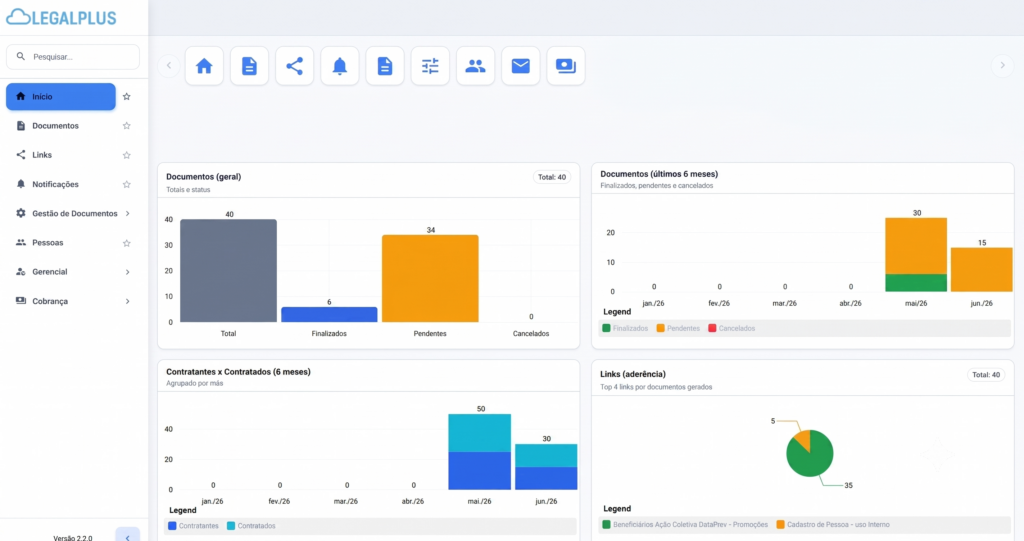Toggle the Pendentes legend entry
The image size is (1024, 541).
pyautogui.click(x=678, y=329)
